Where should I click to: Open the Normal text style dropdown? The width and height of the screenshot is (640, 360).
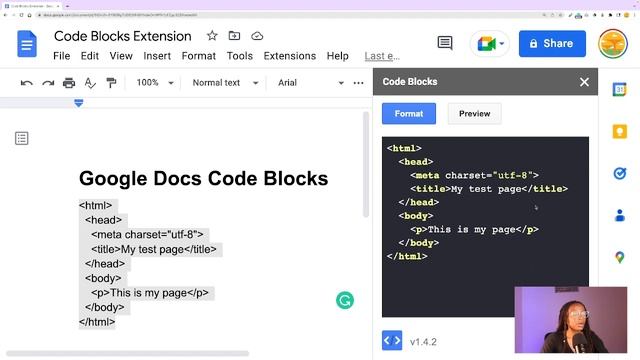coord(225,83)
